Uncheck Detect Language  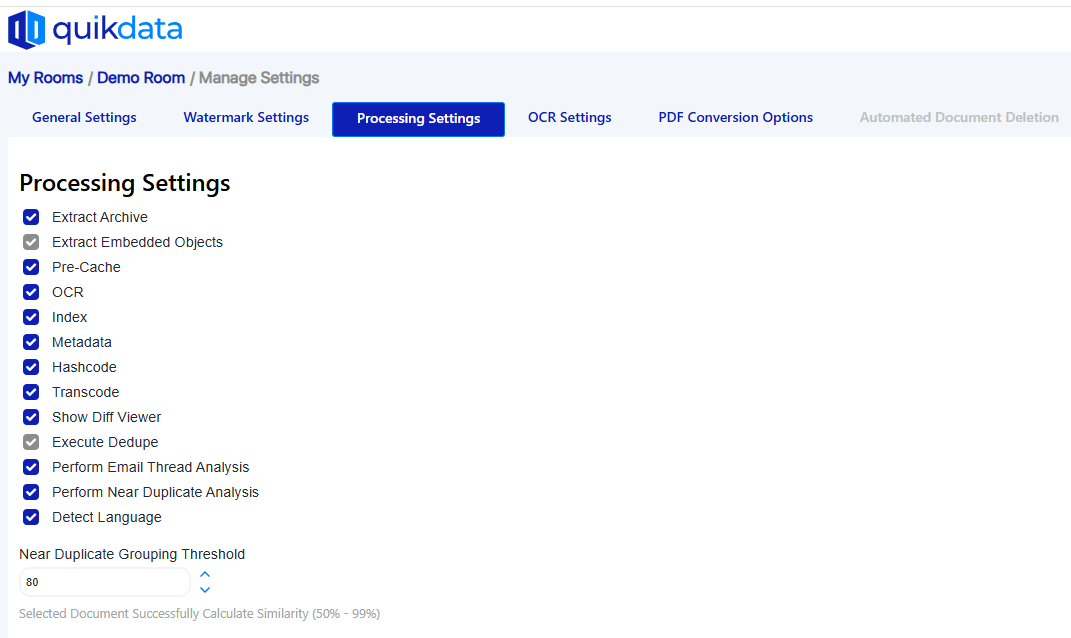(30, 517)
